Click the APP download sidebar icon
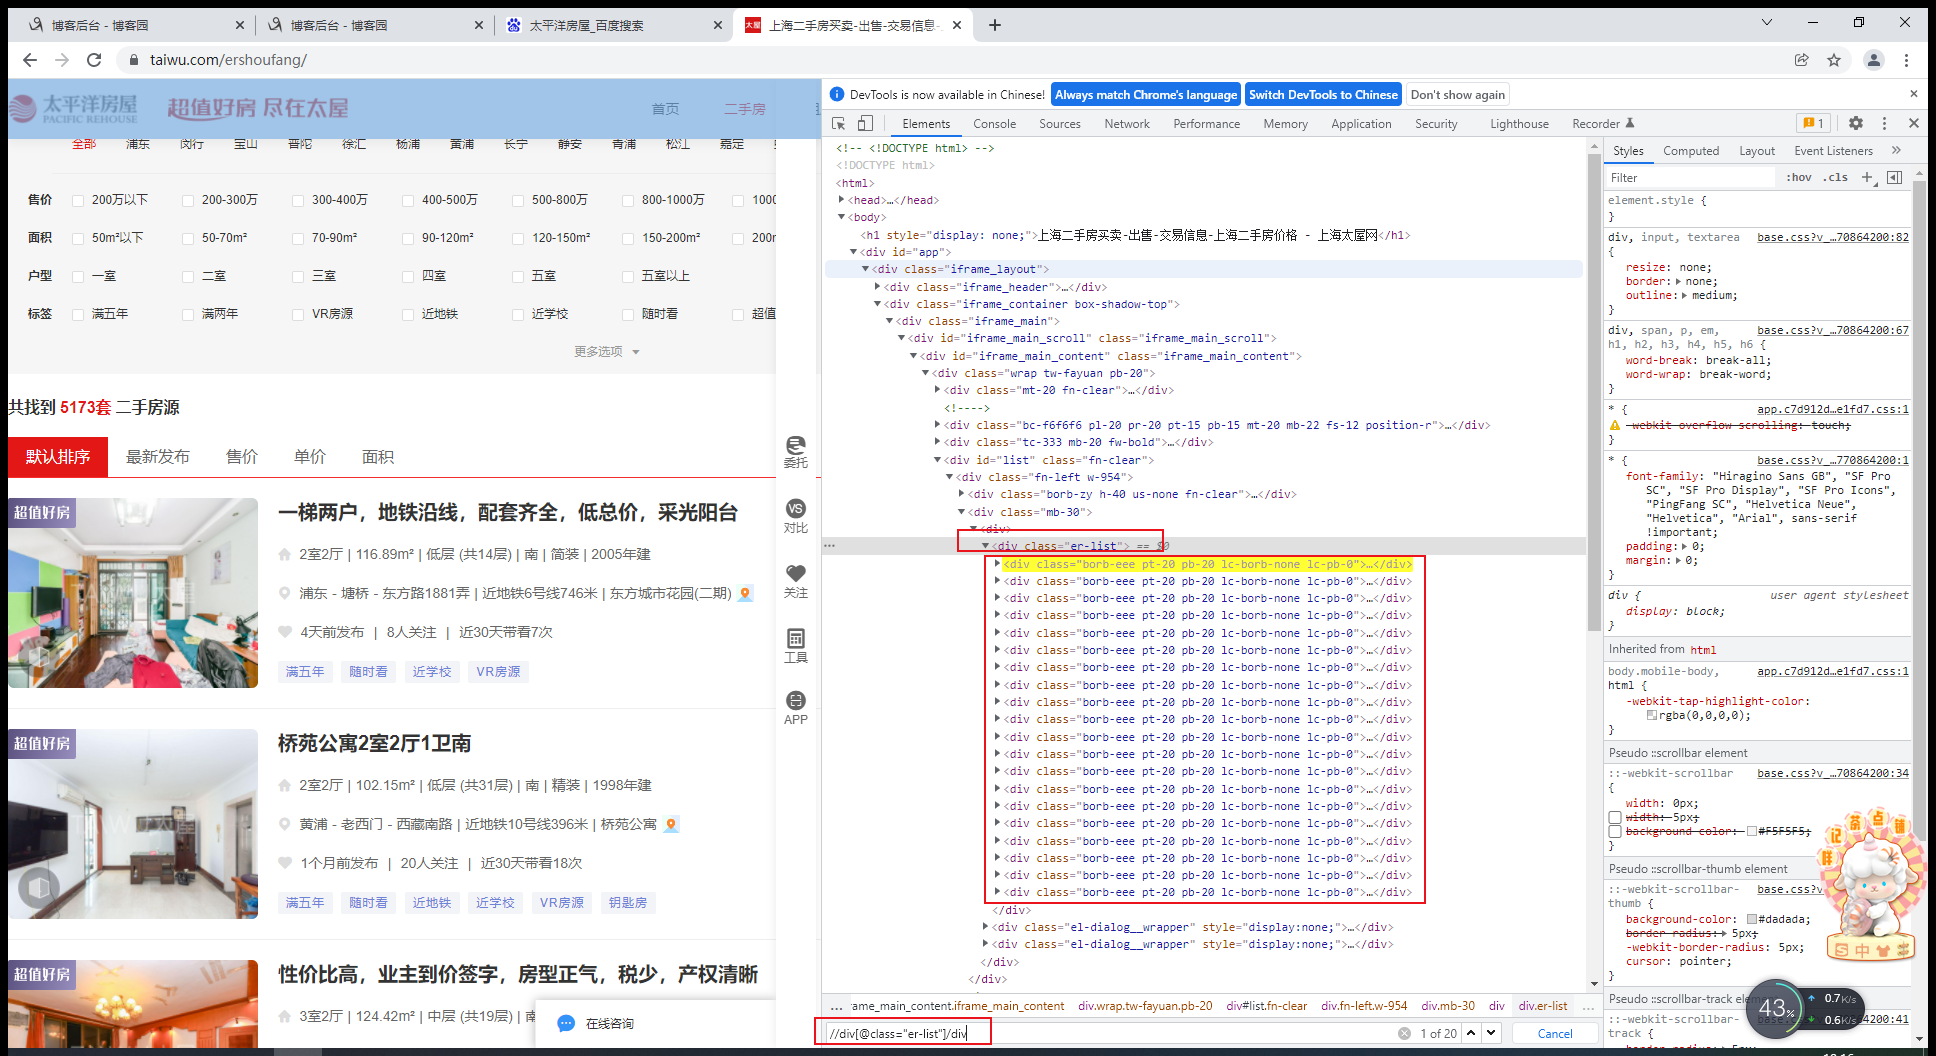 tap(796, 708)
